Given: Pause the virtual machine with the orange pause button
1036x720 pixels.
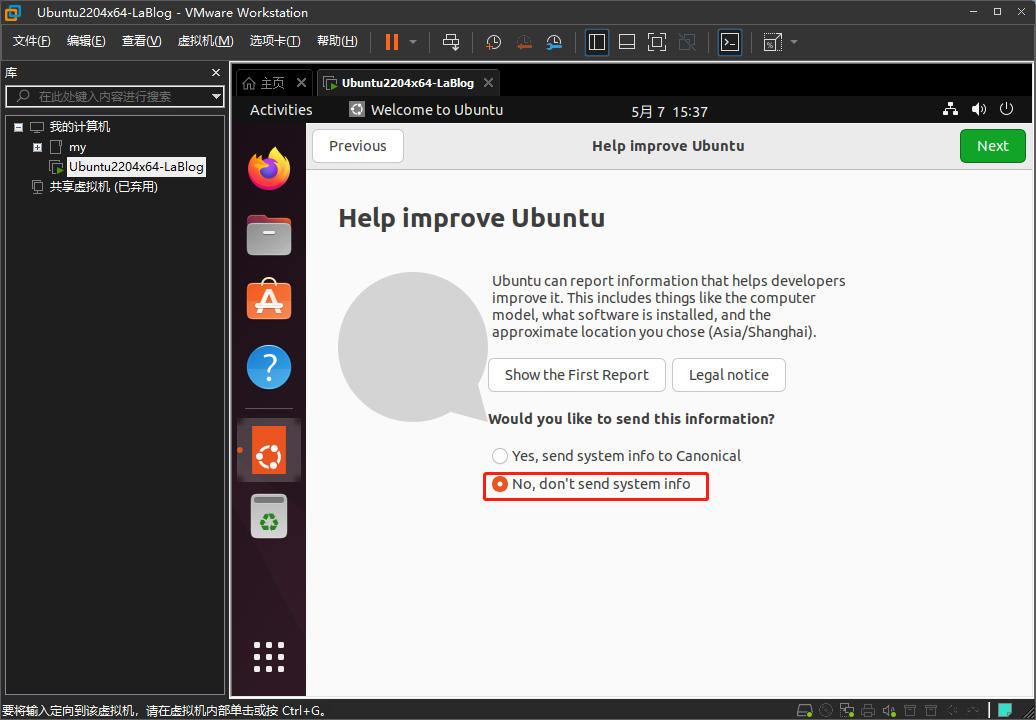Looking at the screenshot, I should (392, 42).
